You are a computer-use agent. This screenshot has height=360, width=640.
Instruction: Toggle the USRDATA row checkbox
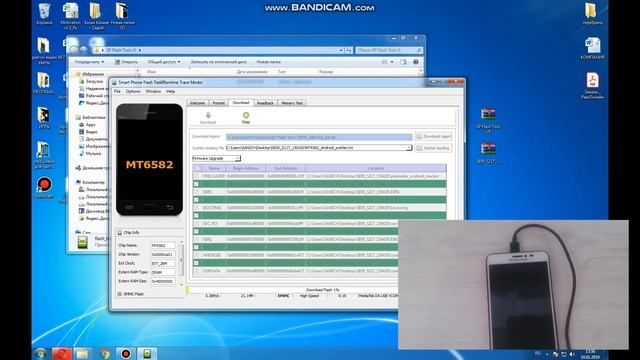196,271
